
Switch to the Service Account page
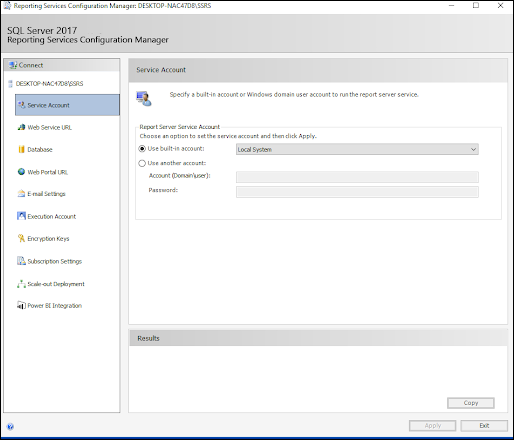(67, 105)
